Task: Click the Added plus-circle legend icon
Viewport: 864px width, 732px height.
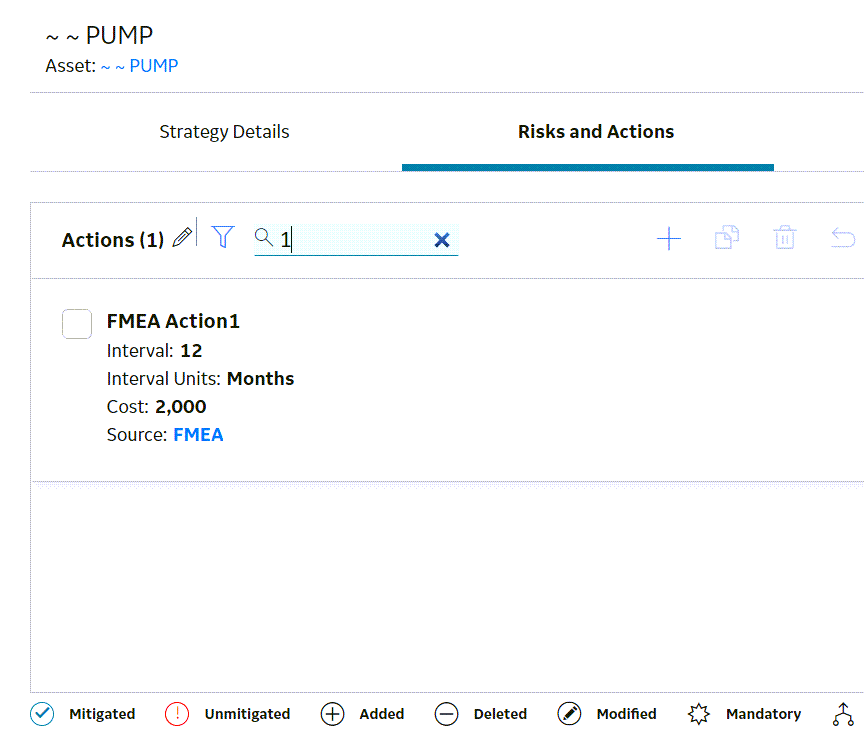Action: click(x=332, y=714)
